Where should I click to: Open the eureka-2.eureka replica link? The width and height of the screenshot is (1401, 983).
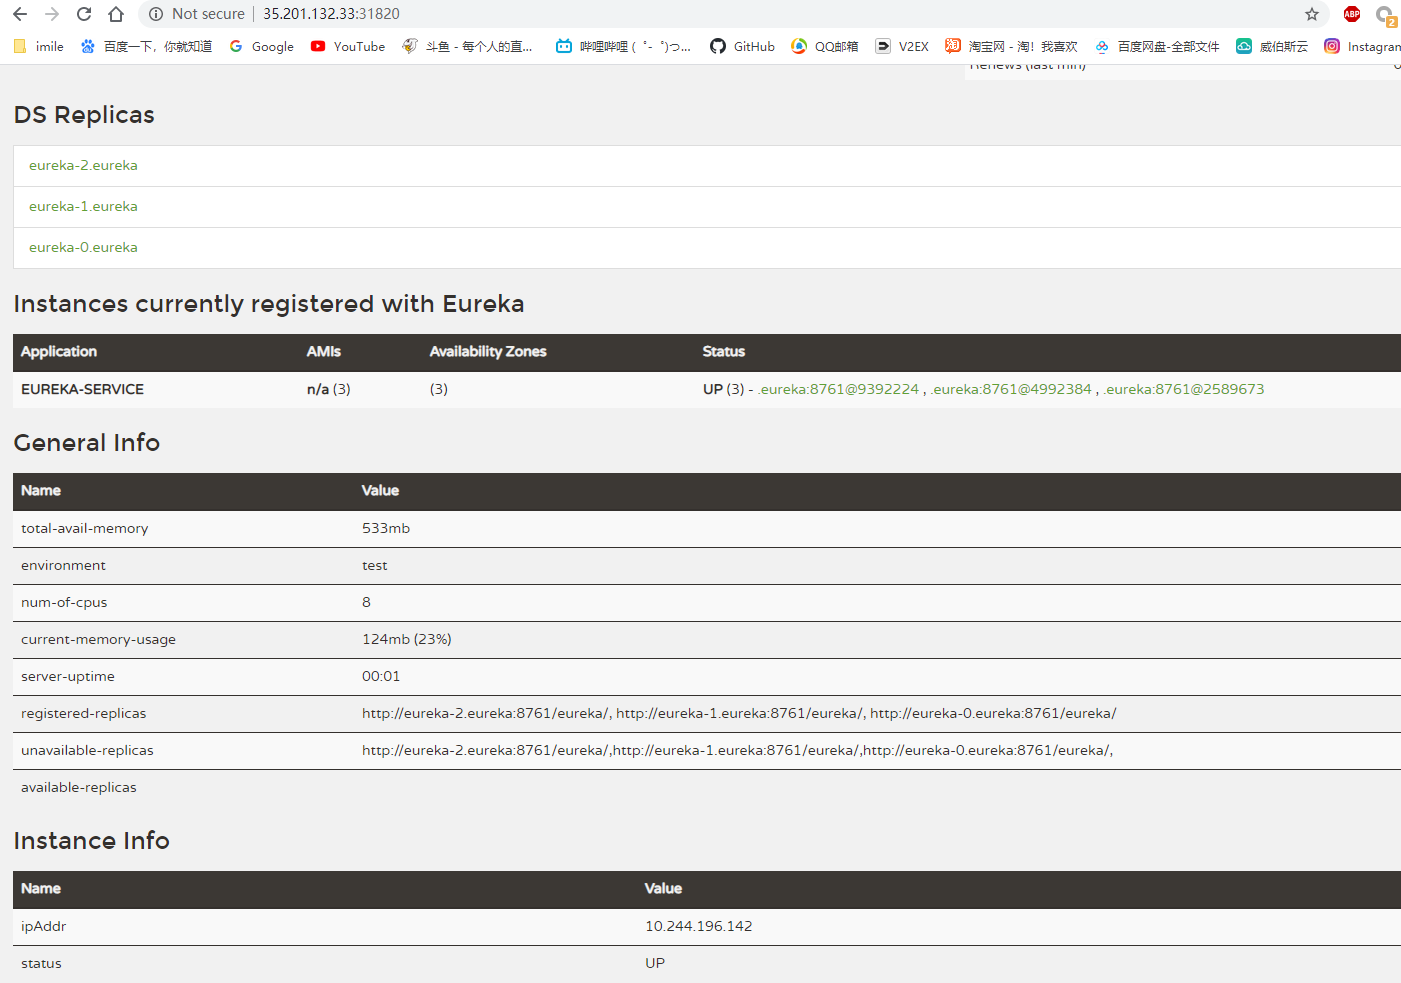[83, 166]
